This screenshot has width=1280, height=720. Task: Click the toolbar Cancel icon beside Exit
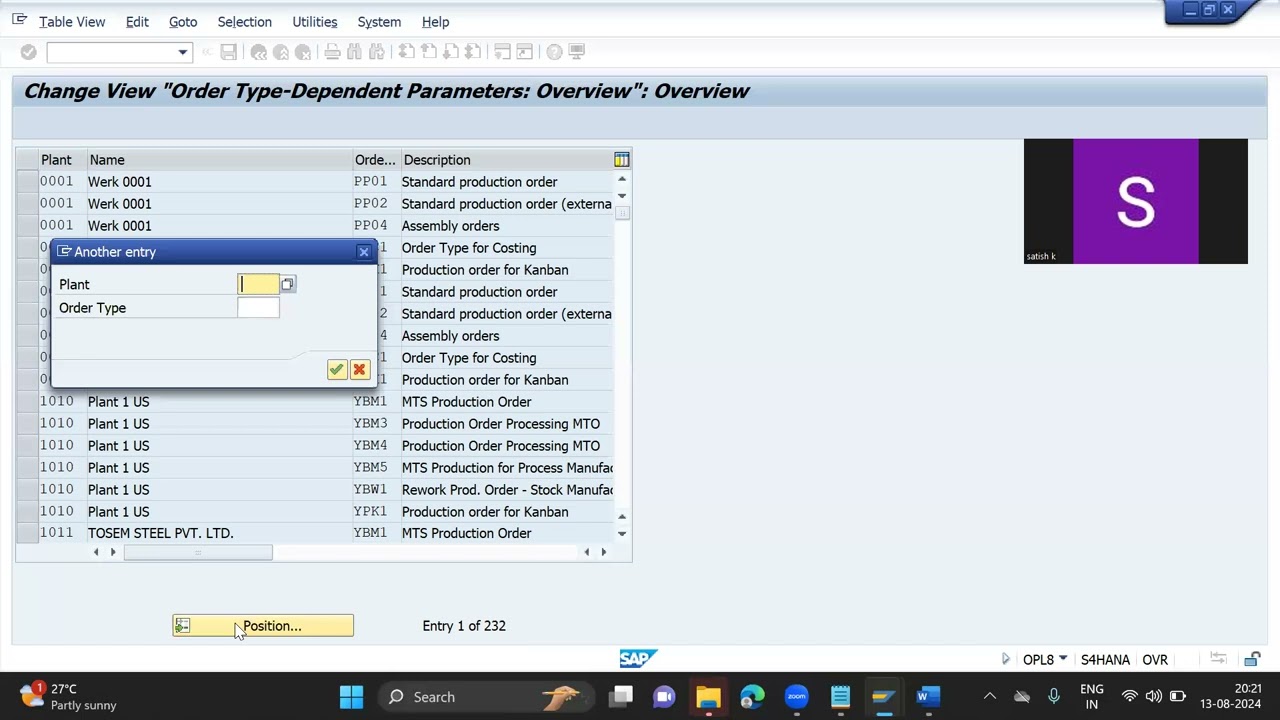tap(303, 52)
